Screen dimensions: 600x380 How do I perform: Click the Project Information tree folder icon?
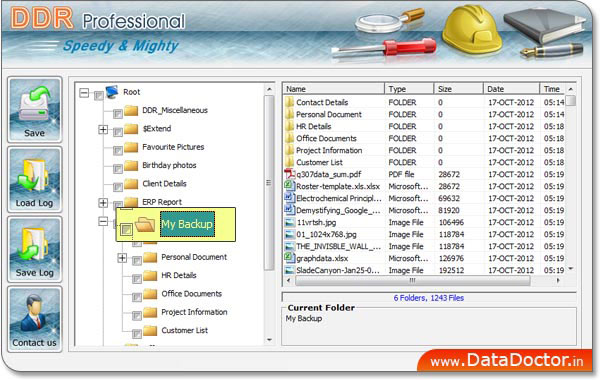coord(150,313)
